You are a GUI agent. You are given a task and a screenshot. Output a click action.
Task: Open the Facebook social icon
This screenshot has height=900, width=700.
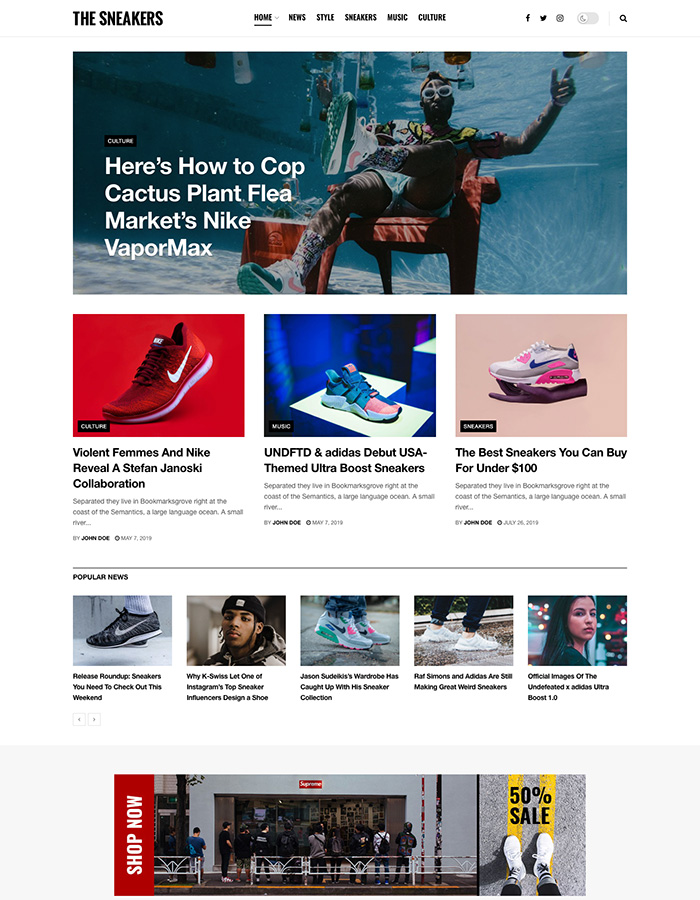click(527, 18)
